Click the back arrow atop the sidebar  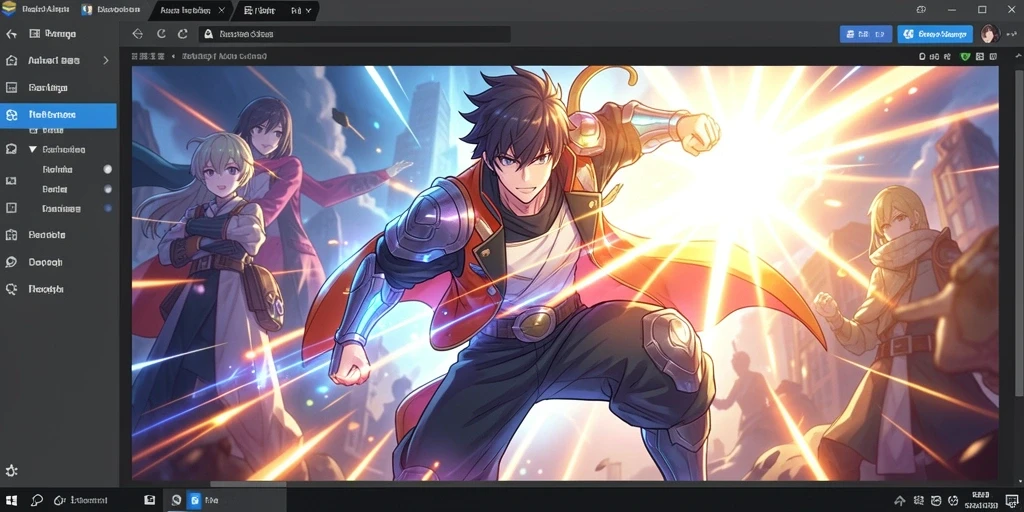10,34
